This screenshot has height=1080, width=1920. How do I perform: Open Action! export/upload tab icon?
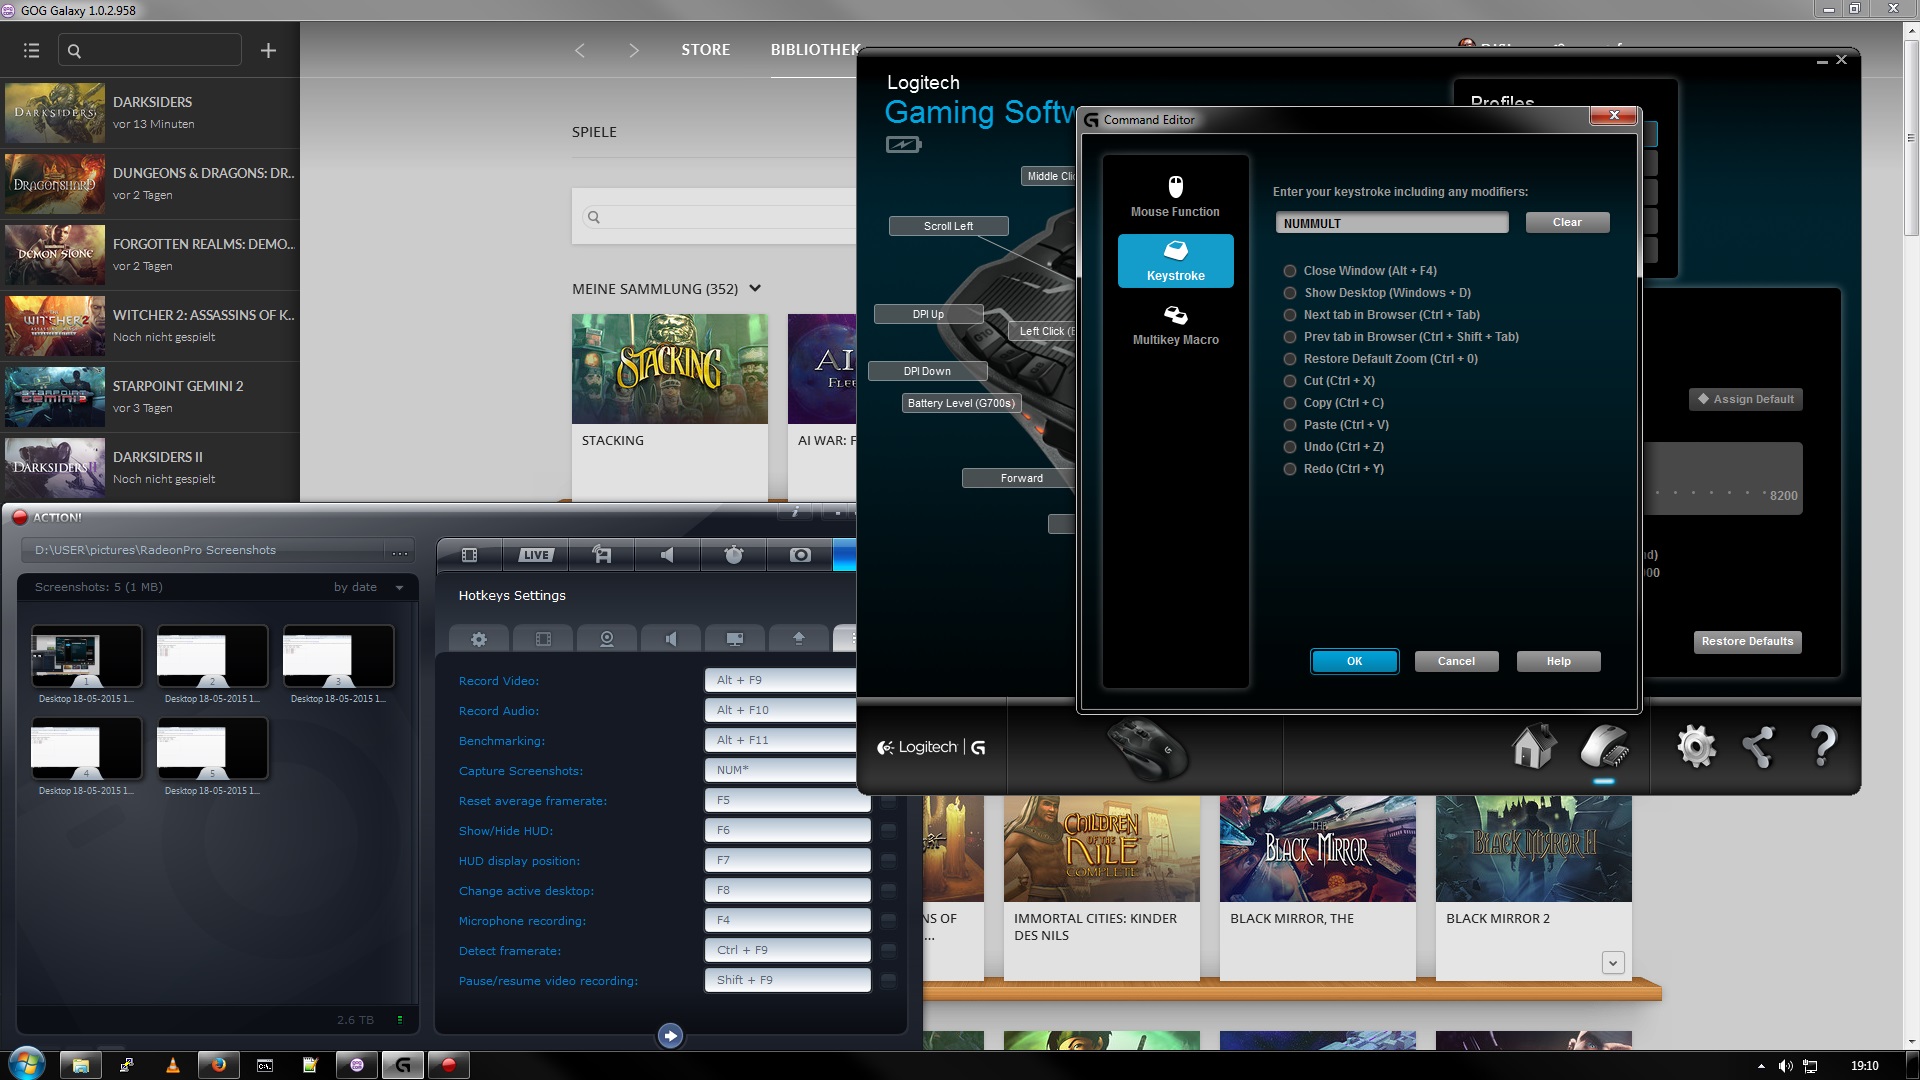[x=602, y=555]
